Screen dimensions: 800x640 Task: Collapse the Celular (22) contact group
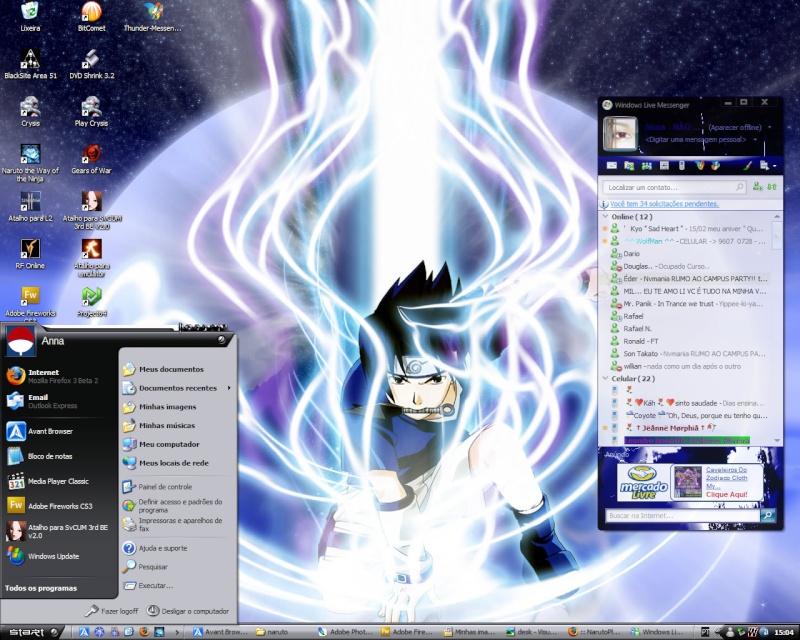(605, 378)
